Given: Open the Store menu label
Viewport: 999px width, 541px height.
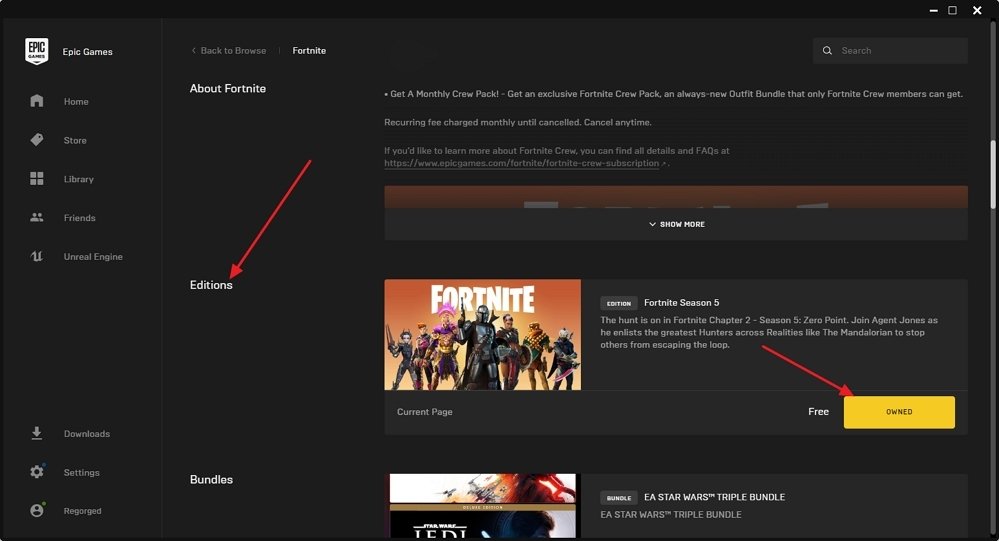Looking at the screenshot, I should 75,140.
